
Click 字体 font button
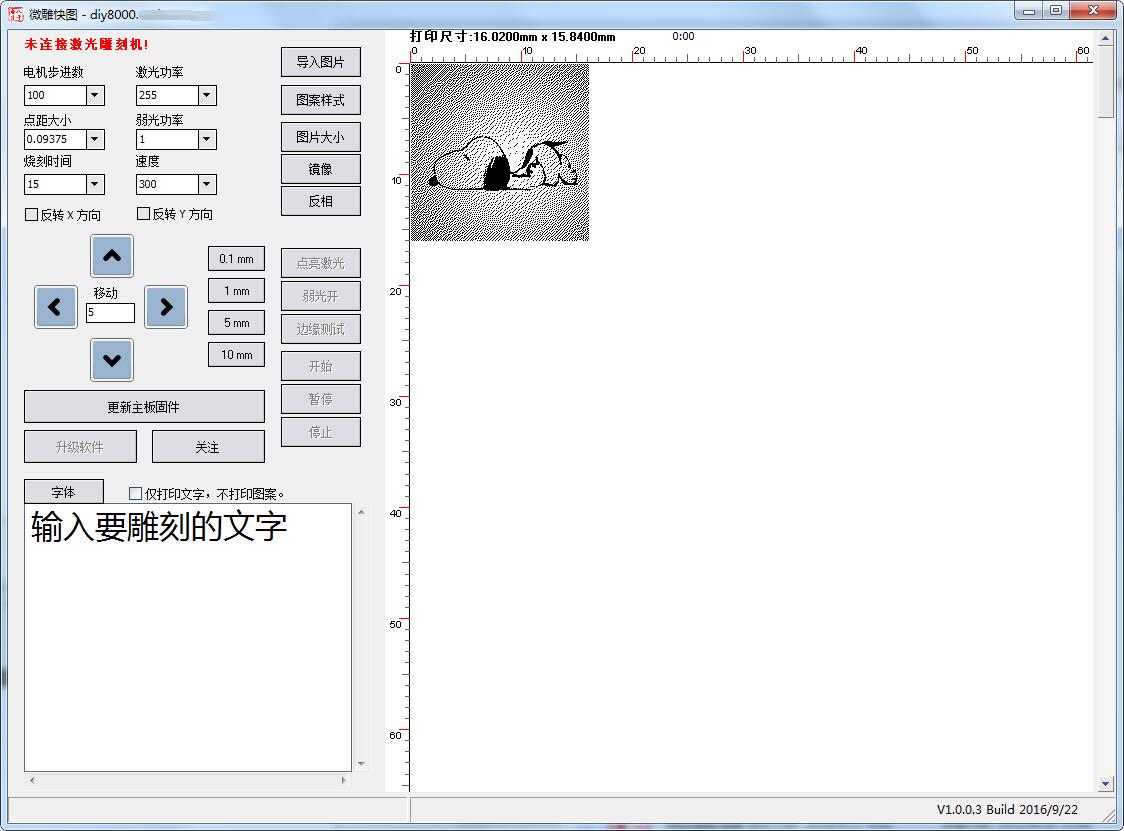coord(64,492)
